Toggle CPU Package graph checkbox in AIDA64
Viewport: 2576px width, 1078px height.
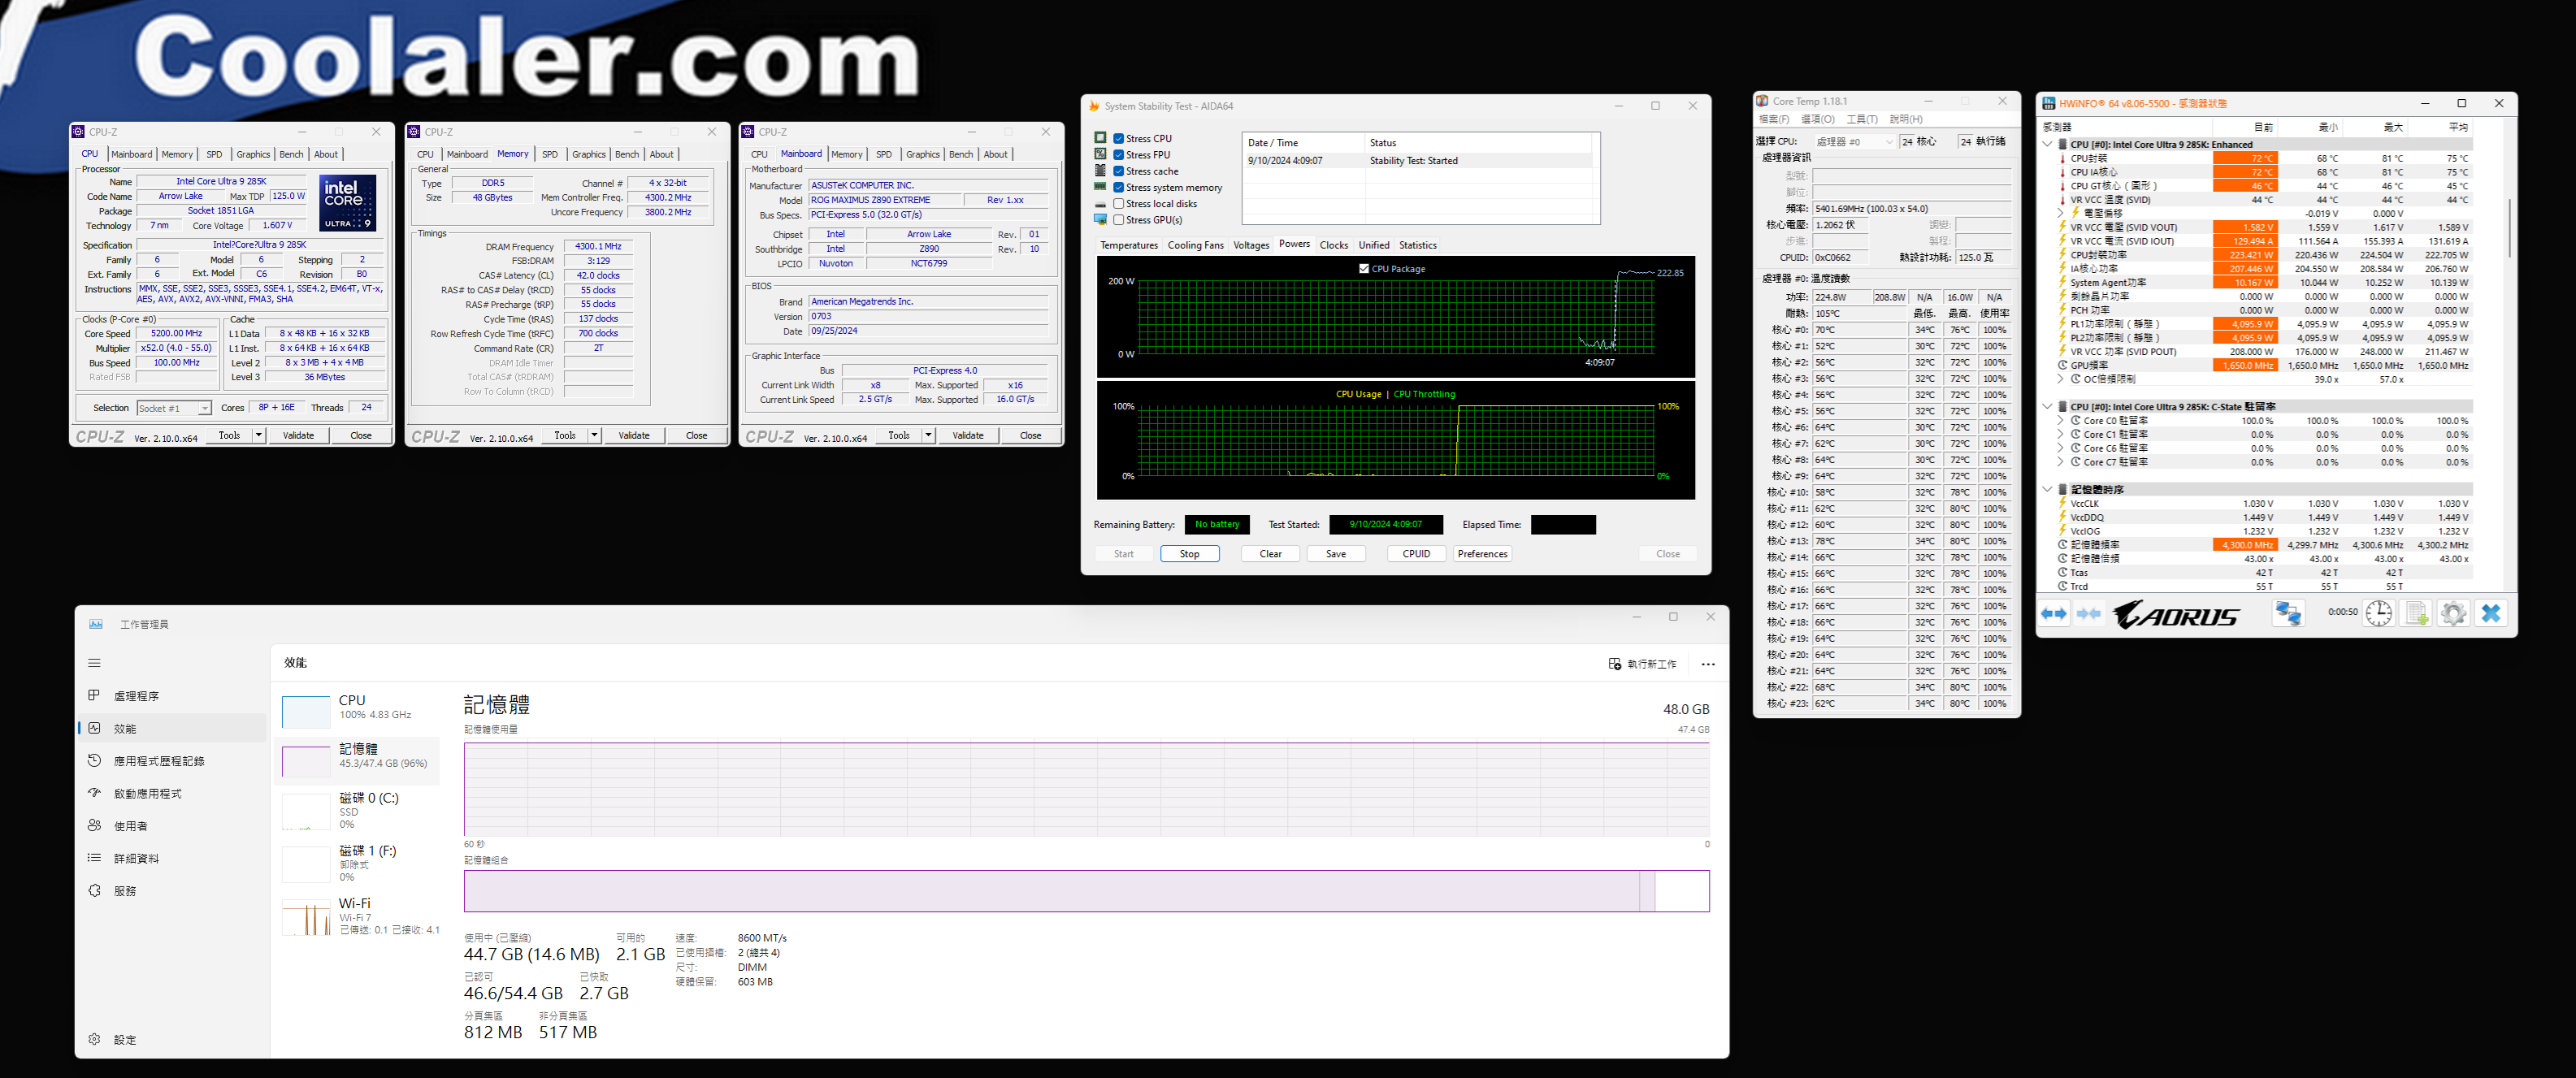coord(1364,268)
